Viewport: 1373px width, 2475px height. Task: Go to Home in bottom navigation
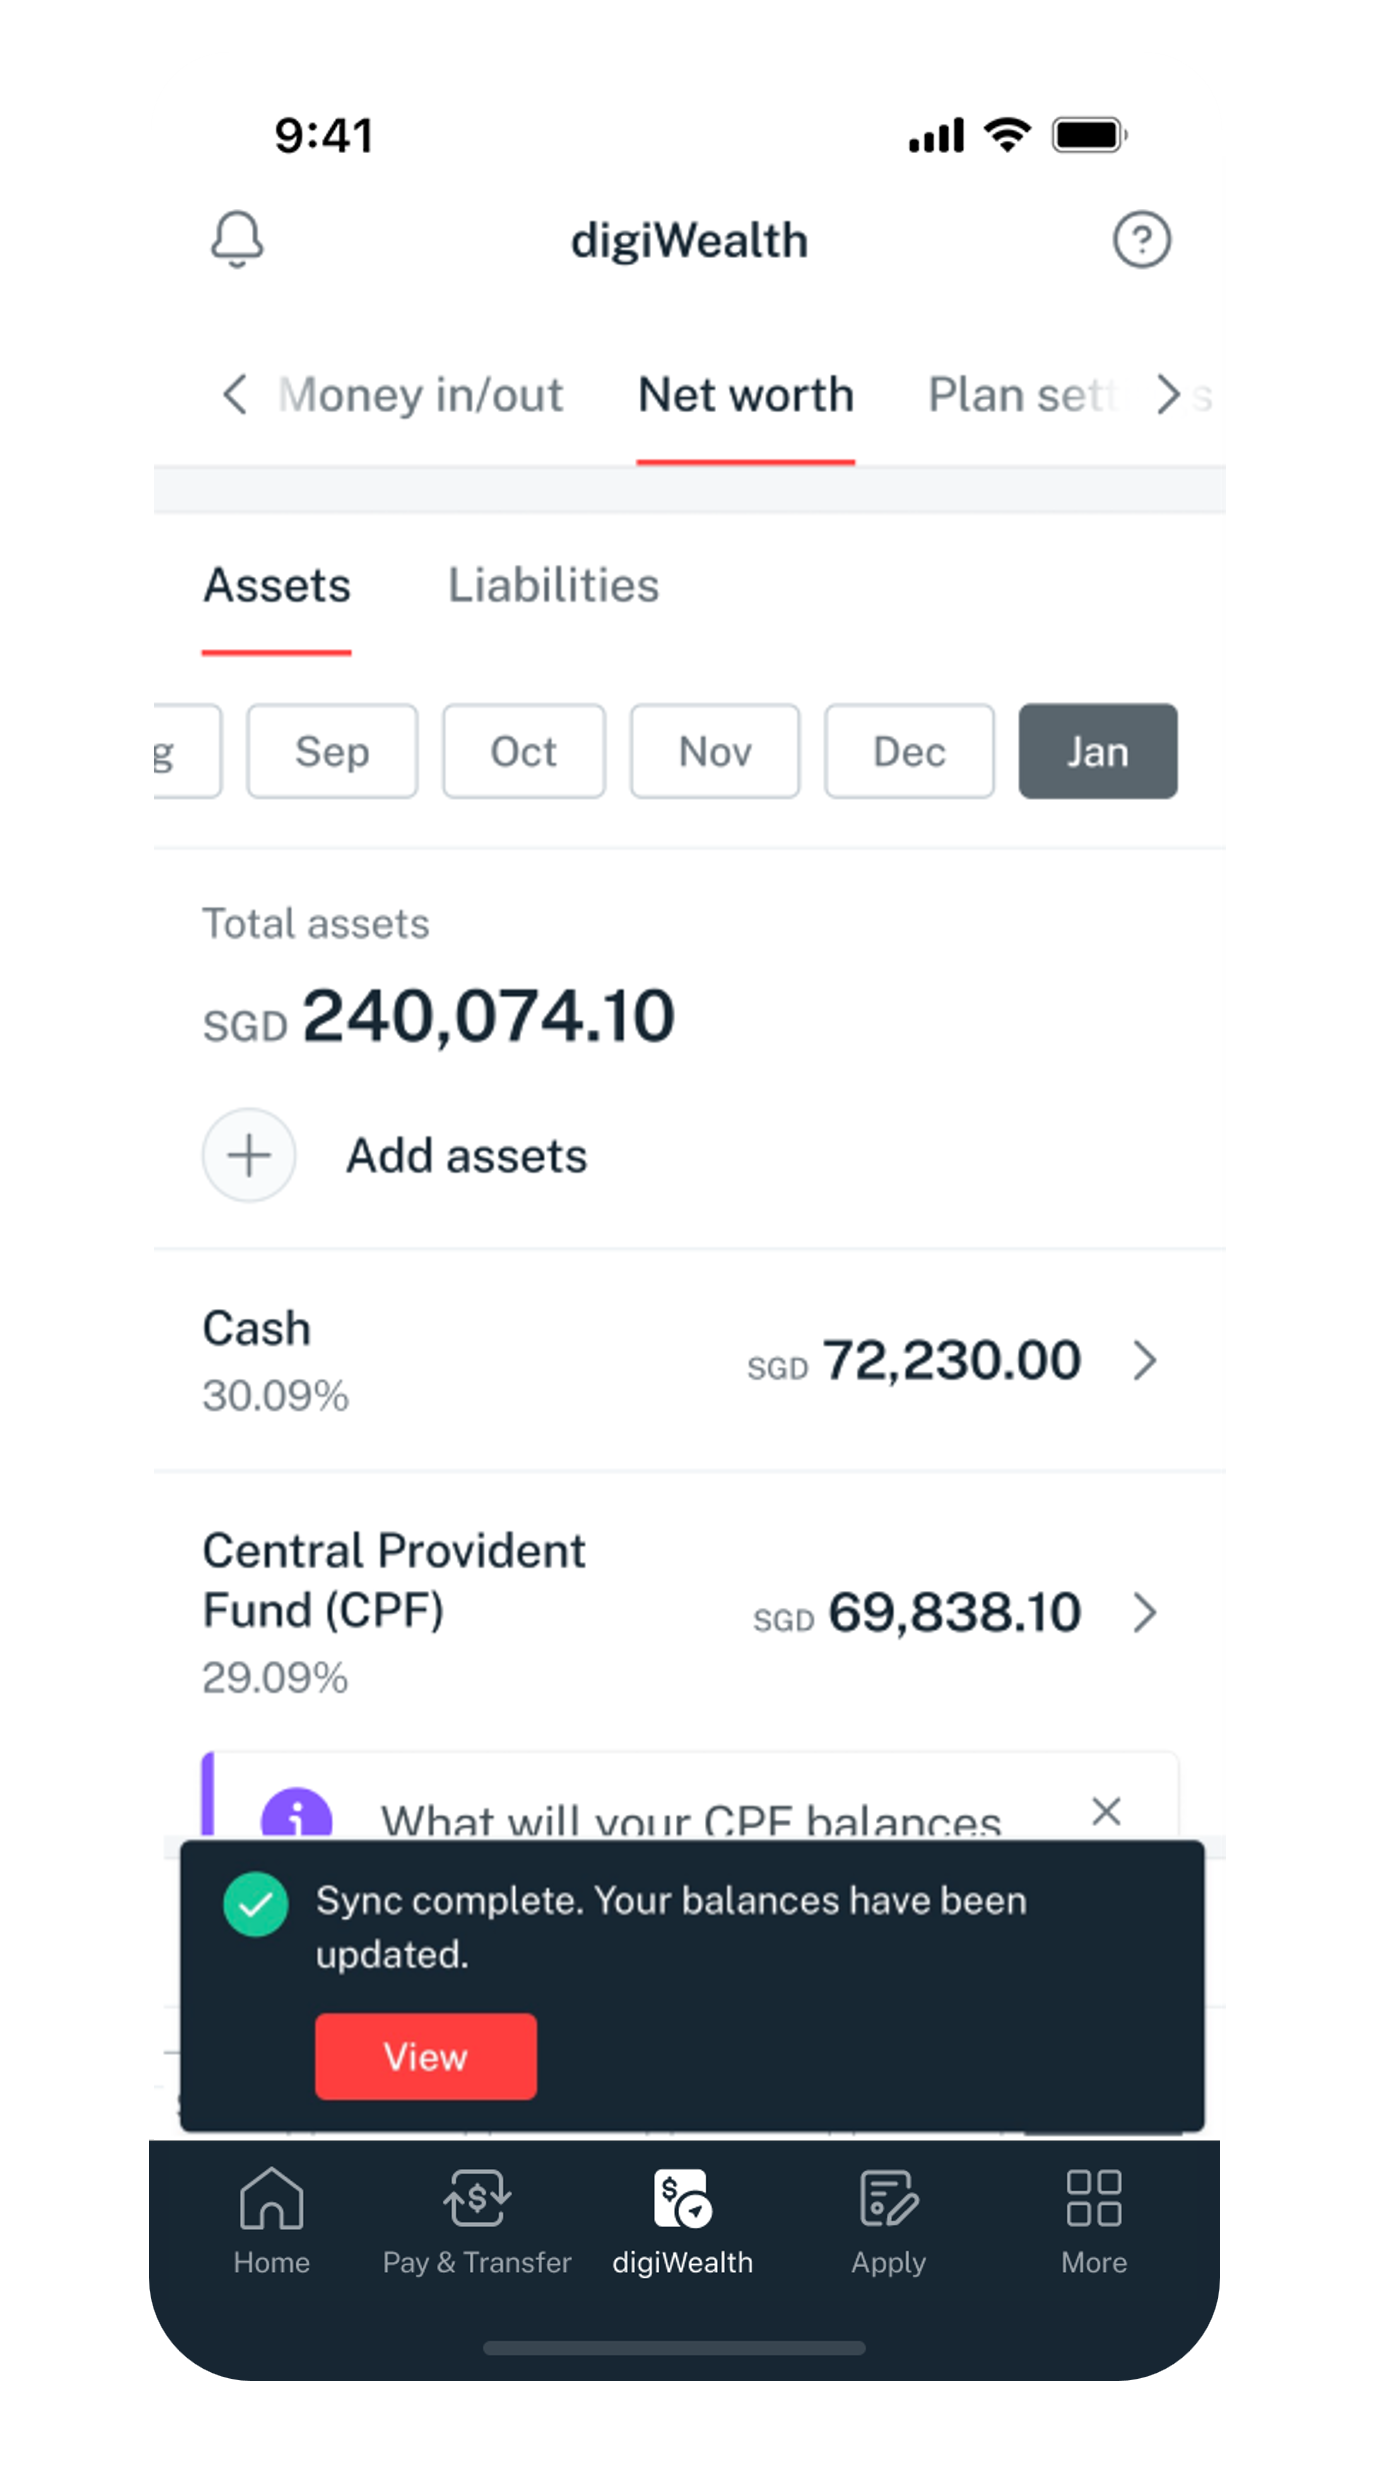click(x=271, y=2200)
